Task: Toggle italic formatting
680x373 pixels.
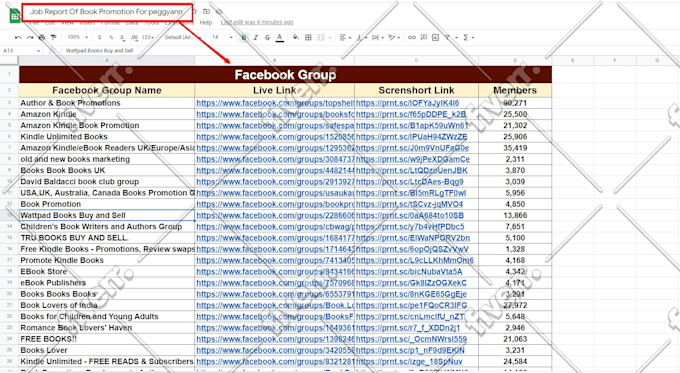Action: coord(256,38)
